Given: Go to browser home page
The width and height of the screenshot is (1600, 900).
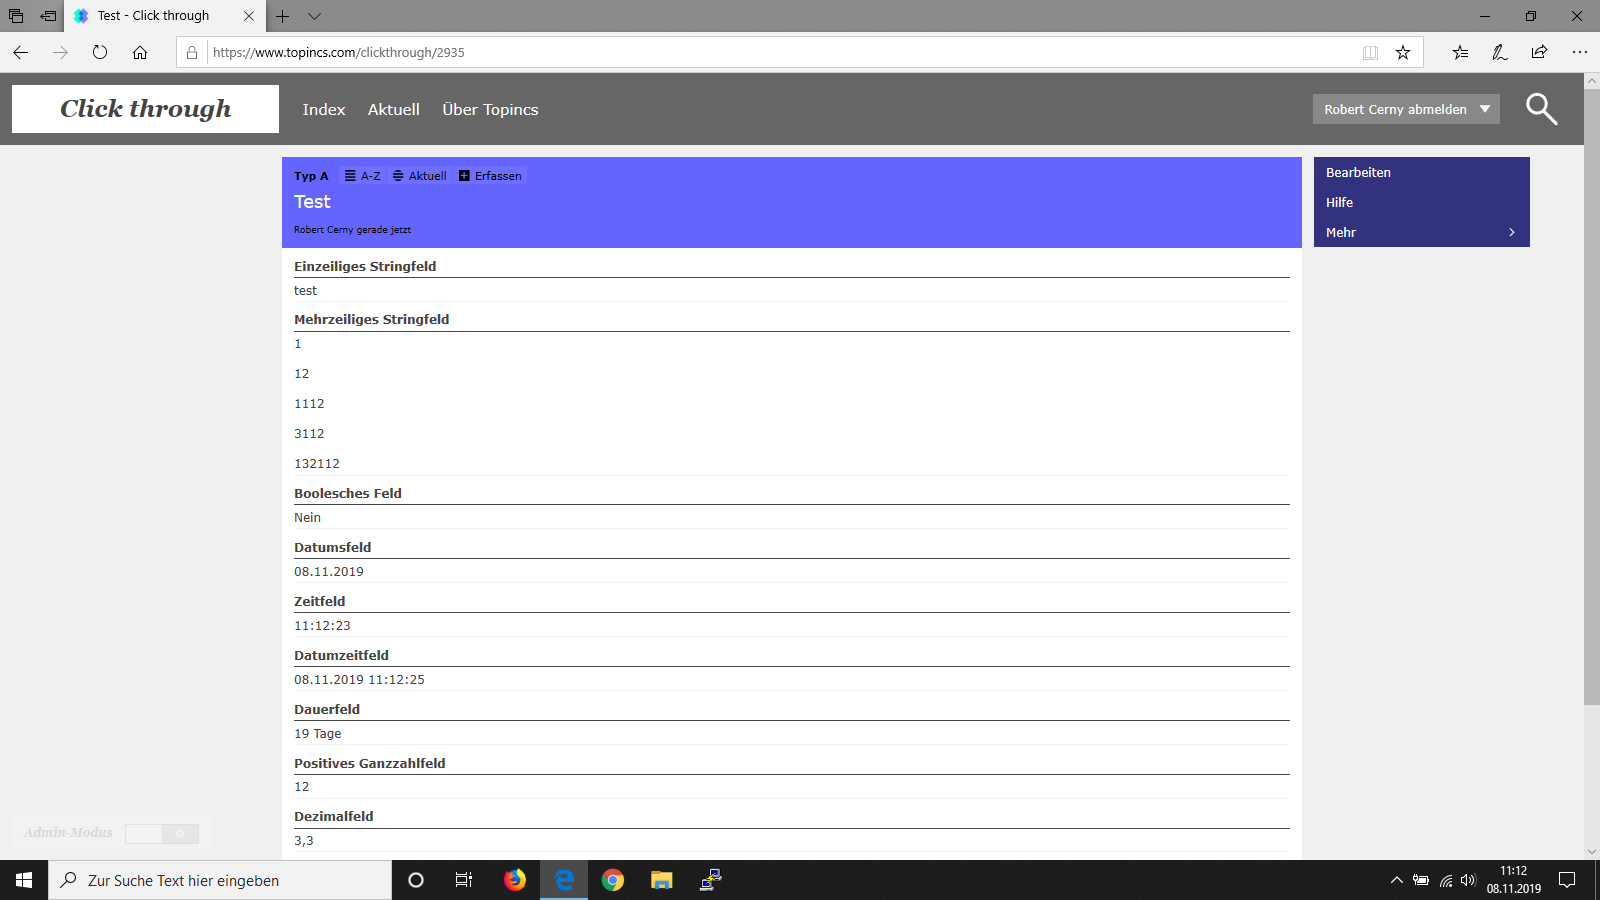Looking at the screenshot, I should [140, 53].
